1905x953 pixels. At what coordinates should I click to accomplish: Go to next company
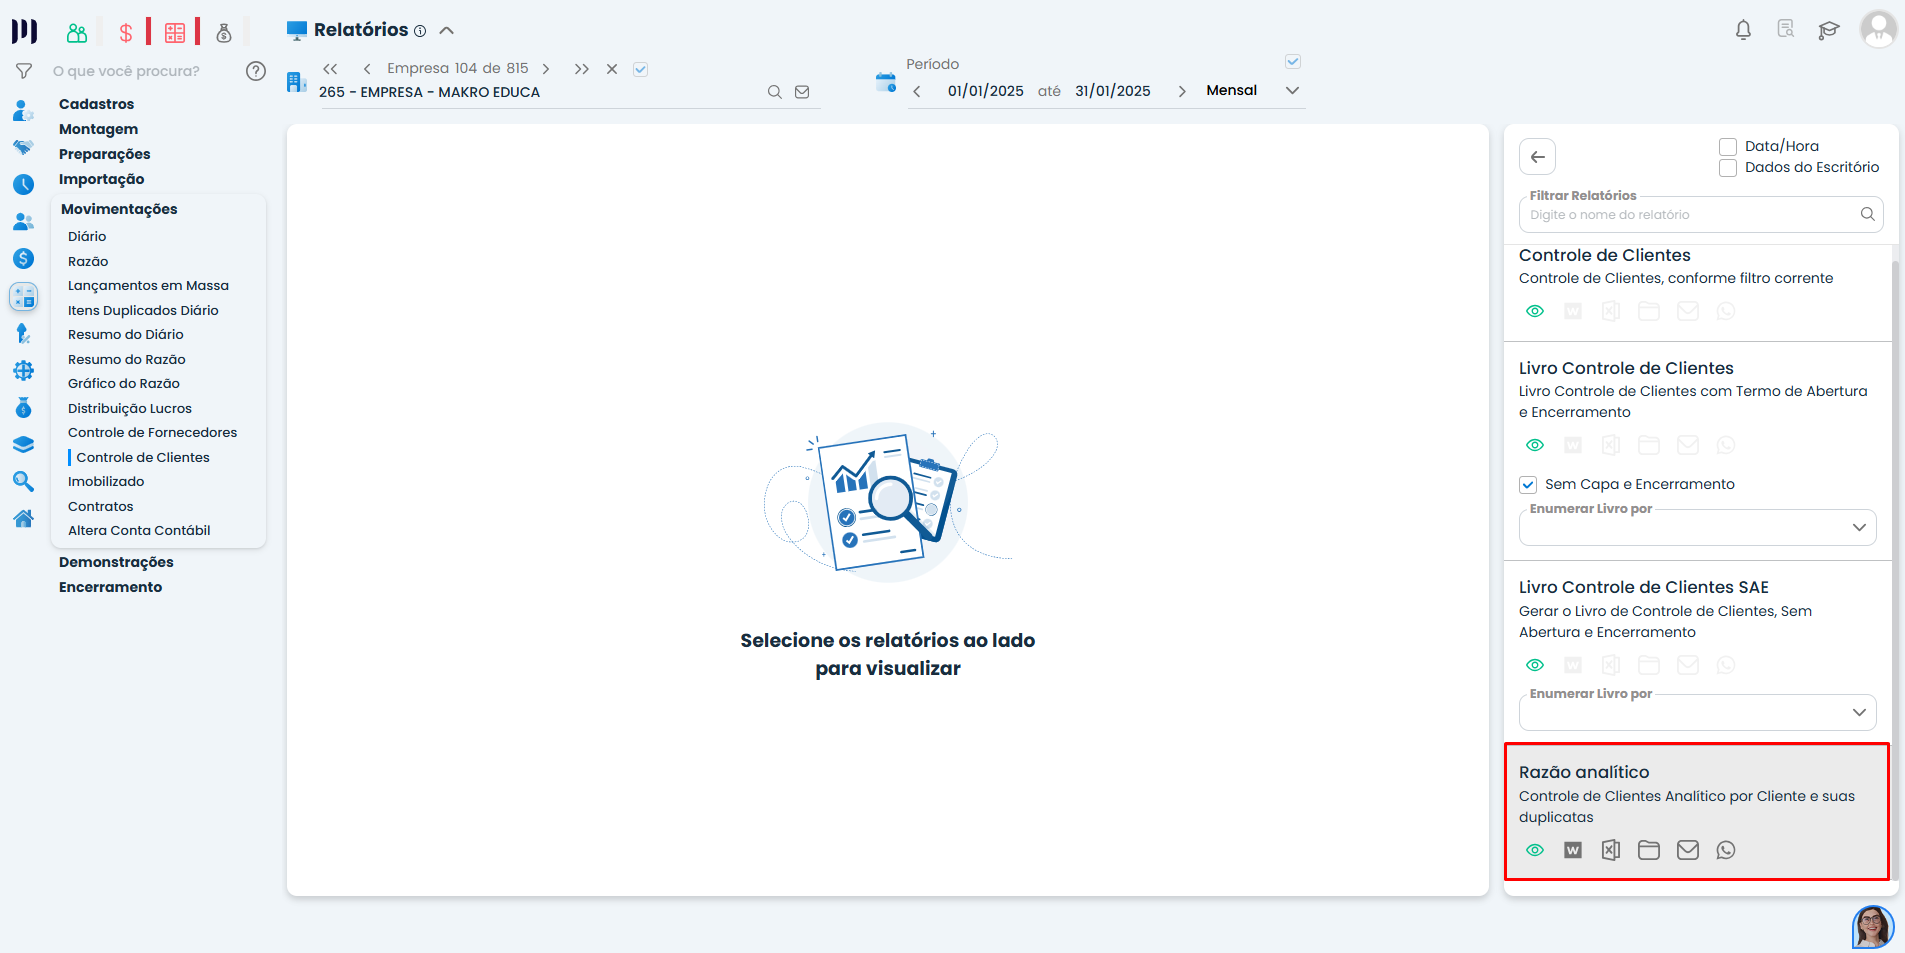[546, 69]
